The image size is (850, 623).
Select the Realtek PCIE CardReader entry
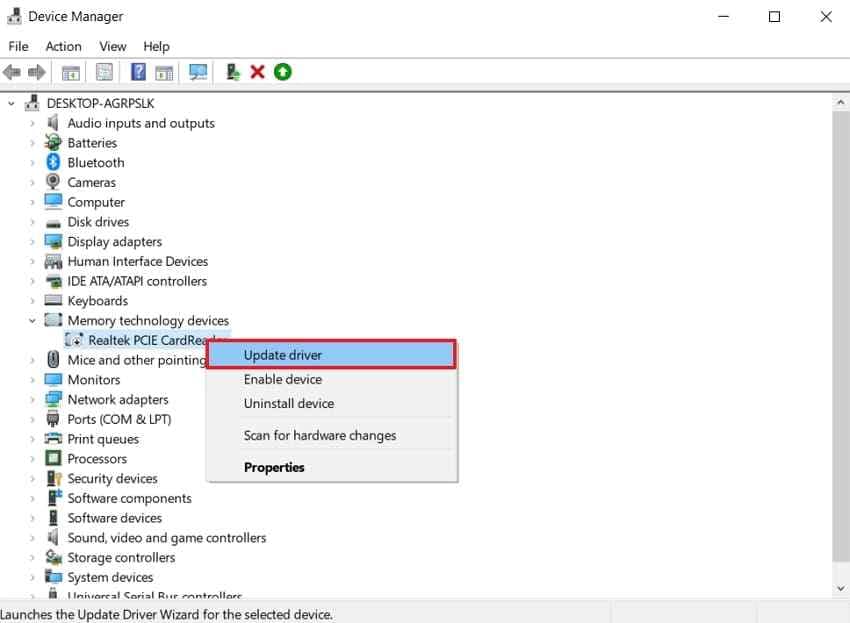point(147,340)
